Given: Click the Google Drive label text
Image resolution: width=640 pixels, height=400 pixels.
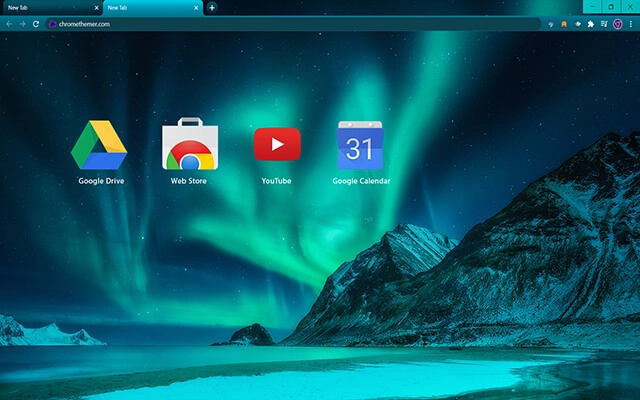Looking at the screenshot, I should pyautogui.click(x=101, y=181).
